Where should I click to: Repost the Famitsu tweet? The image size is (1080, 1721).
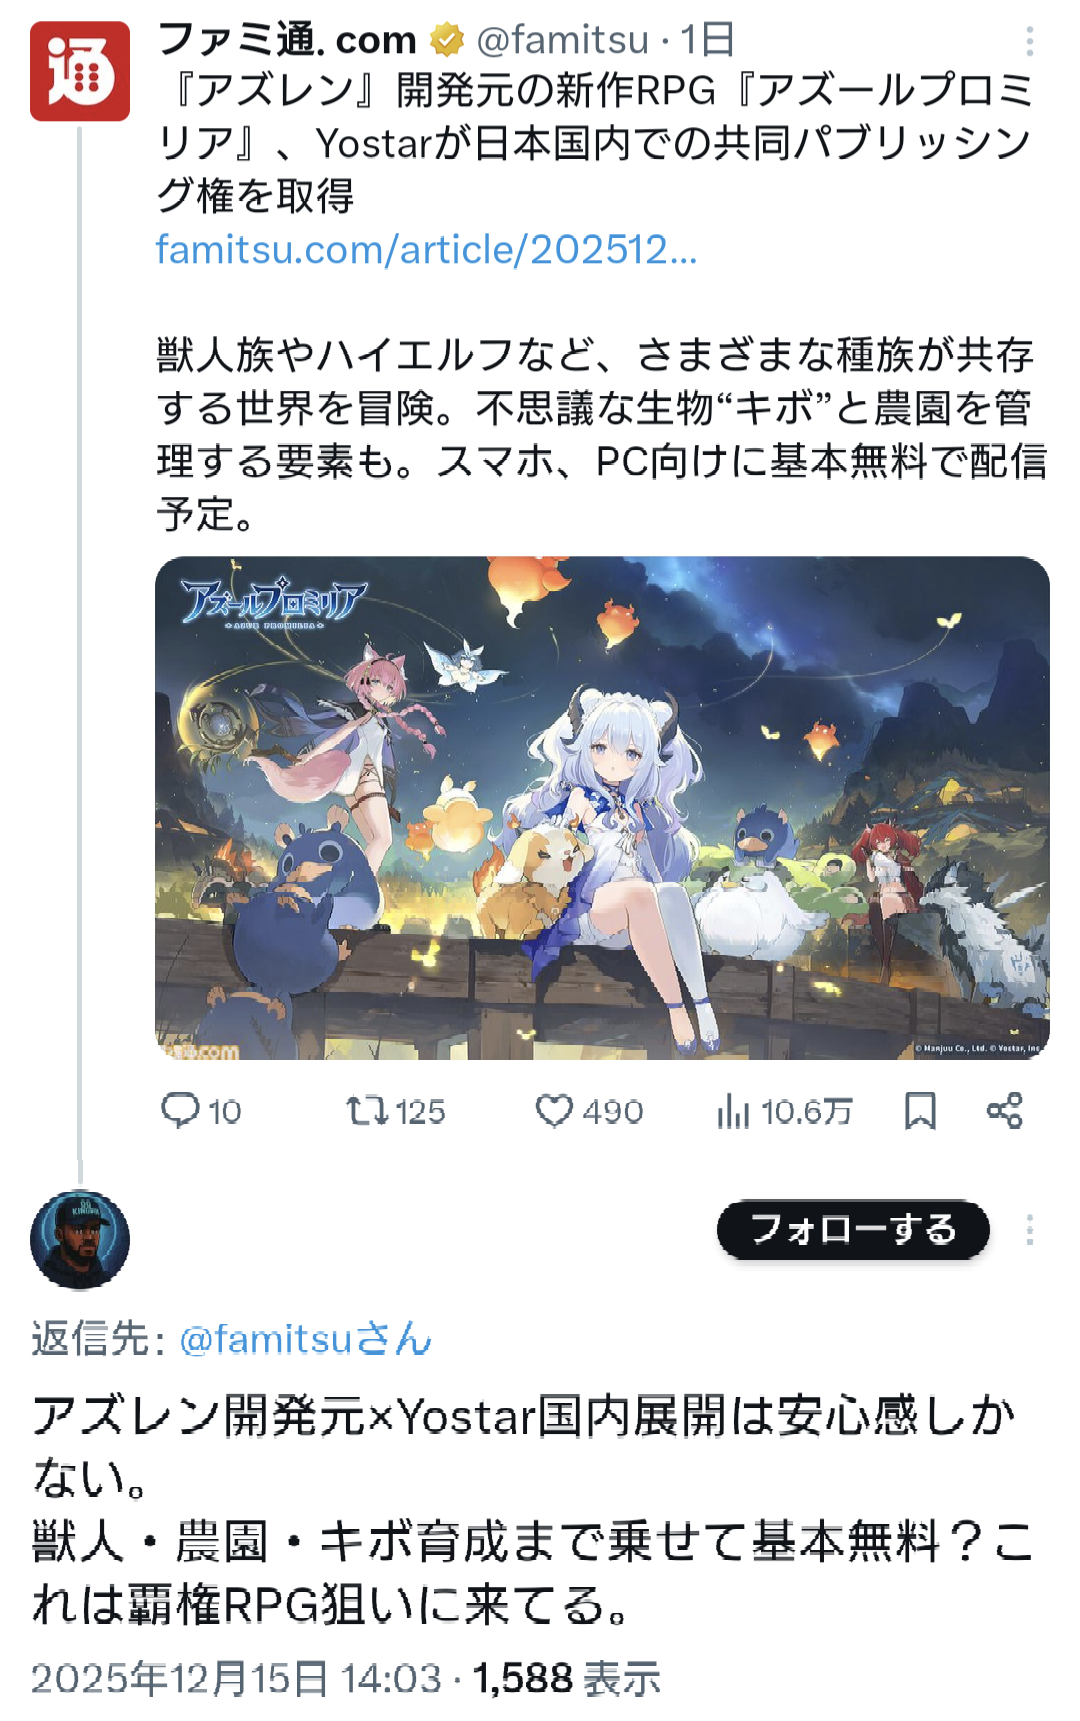(x=366, y=1110)
